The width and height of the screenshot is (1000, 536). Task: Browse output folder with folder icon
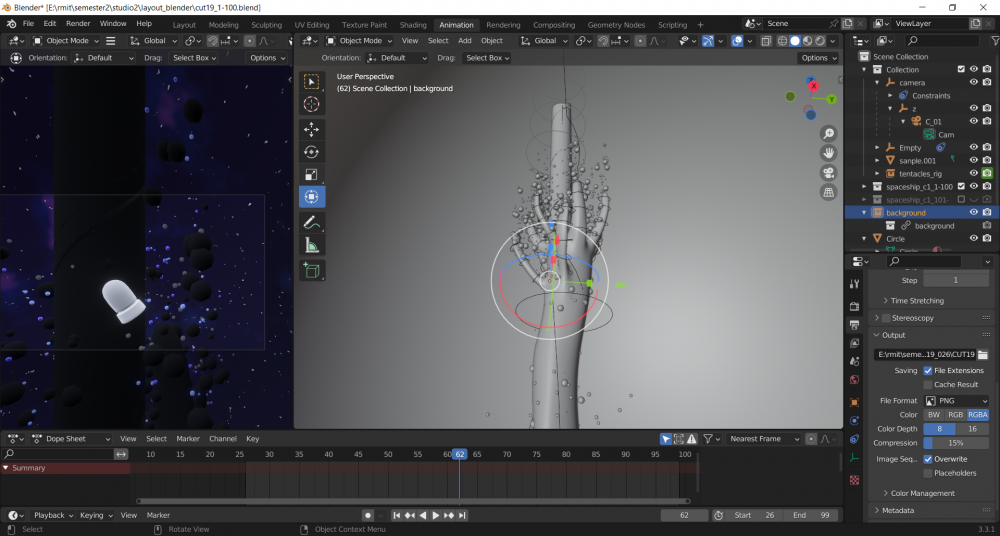[983, 354]
